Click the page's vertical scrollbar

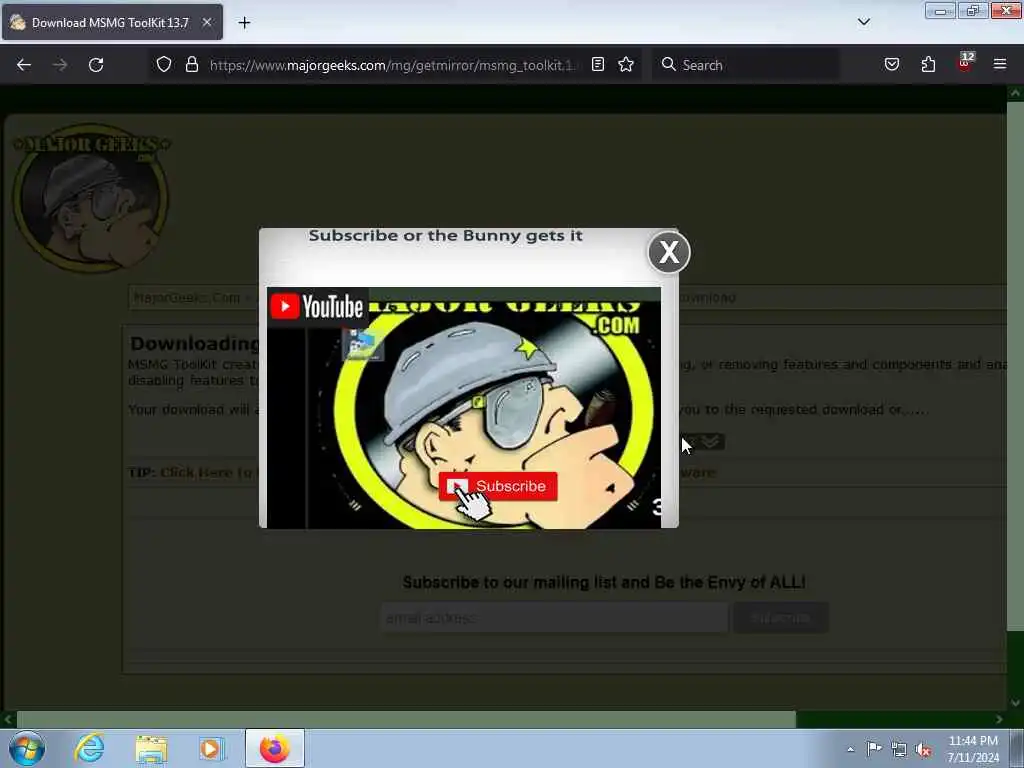[1015, 366]
